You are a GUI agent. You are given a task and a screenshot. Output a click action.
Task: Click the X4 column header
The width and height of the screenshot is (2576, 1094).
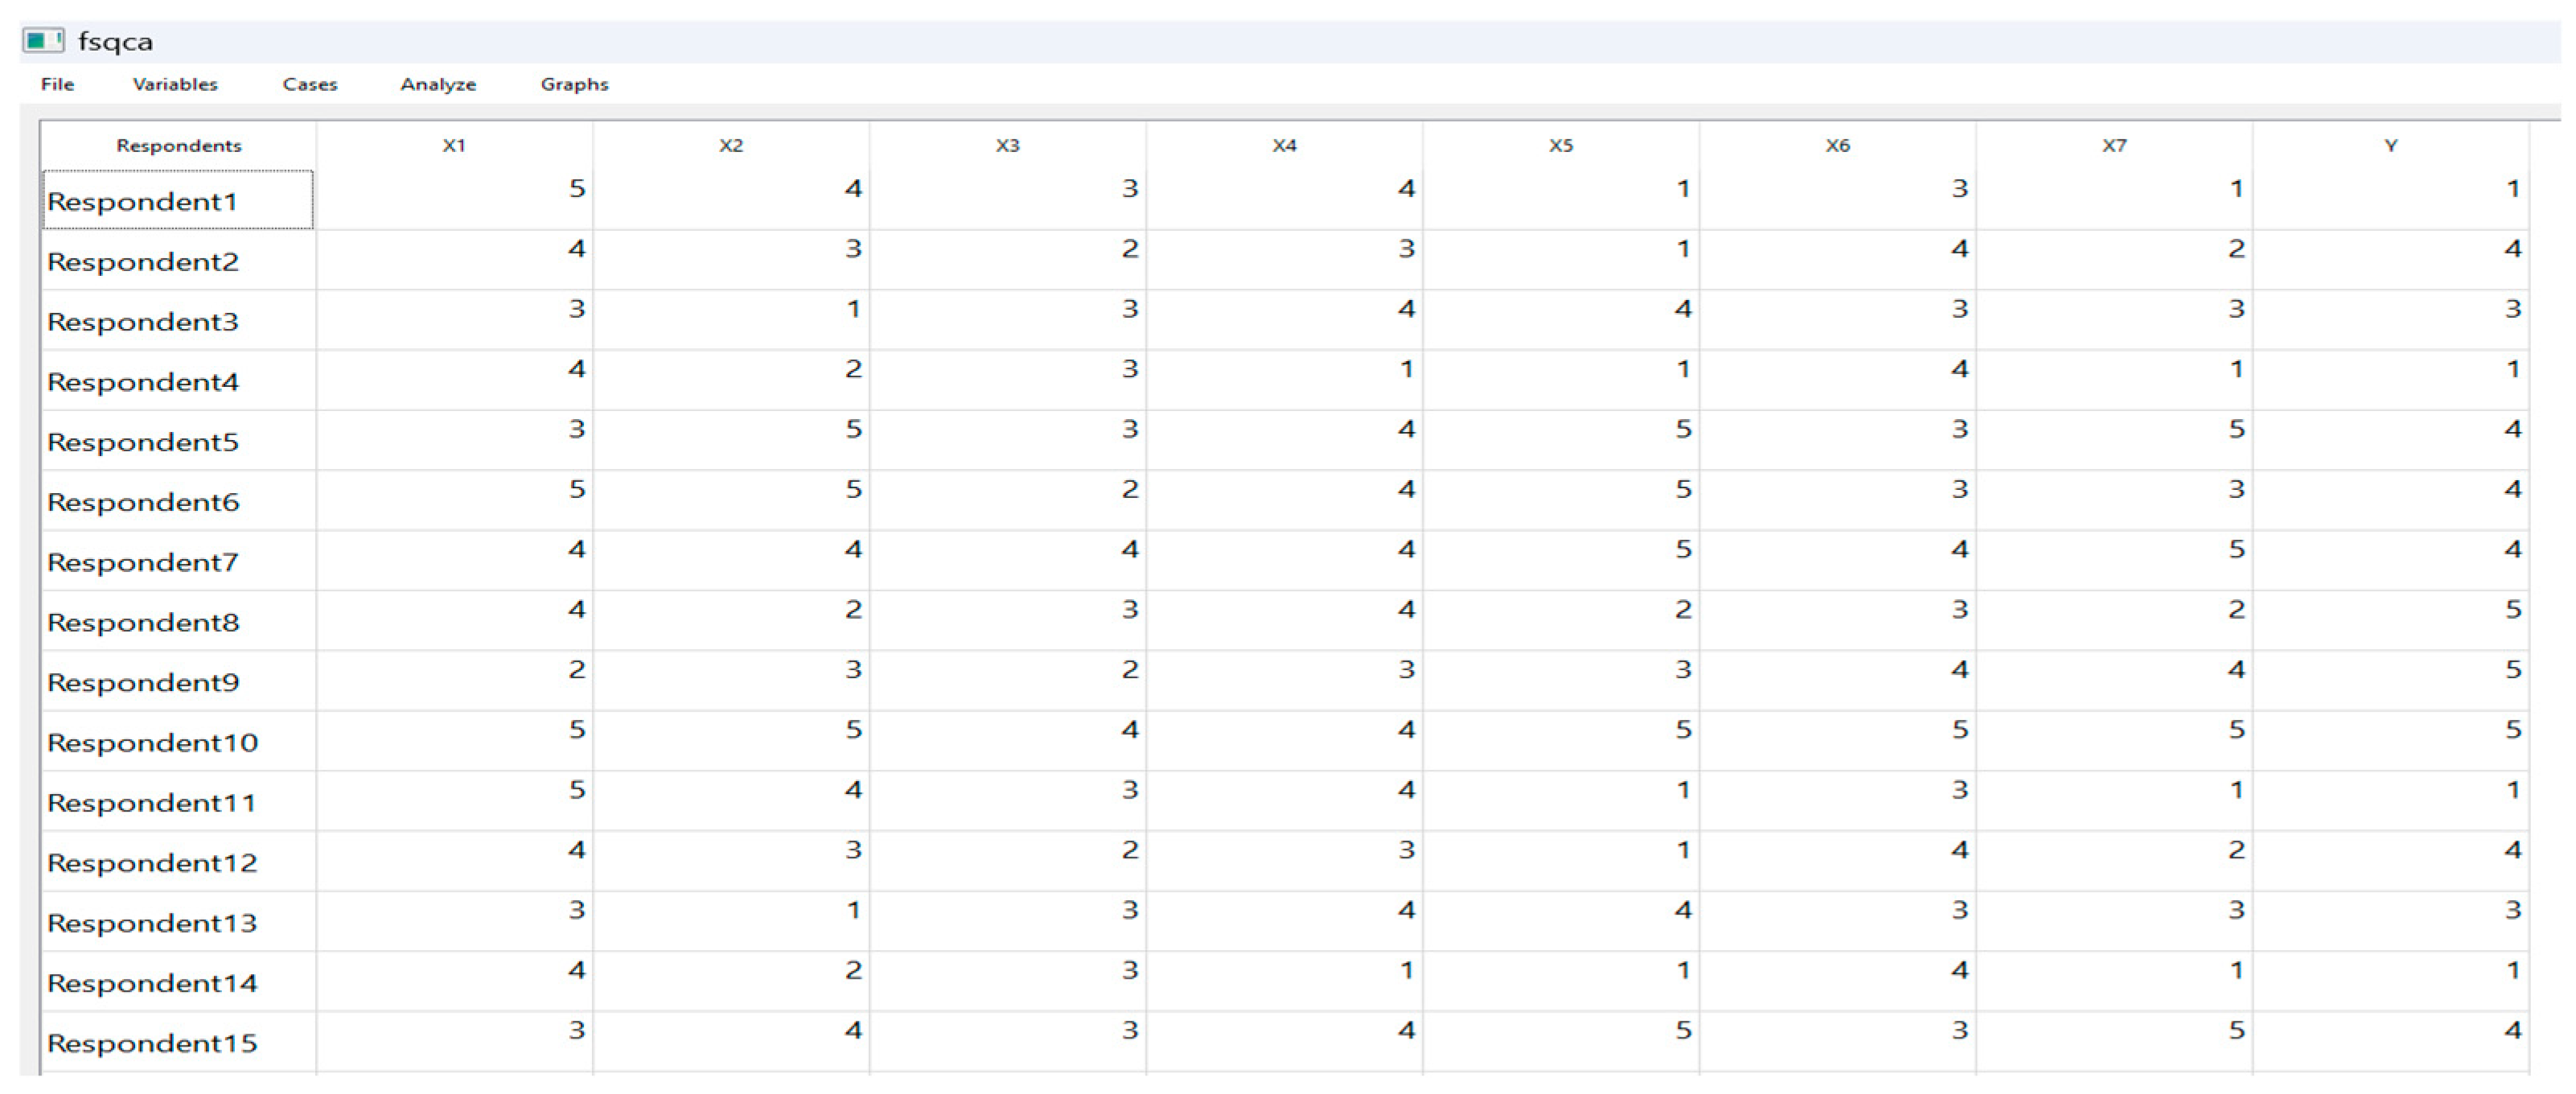click(1284, 146)
